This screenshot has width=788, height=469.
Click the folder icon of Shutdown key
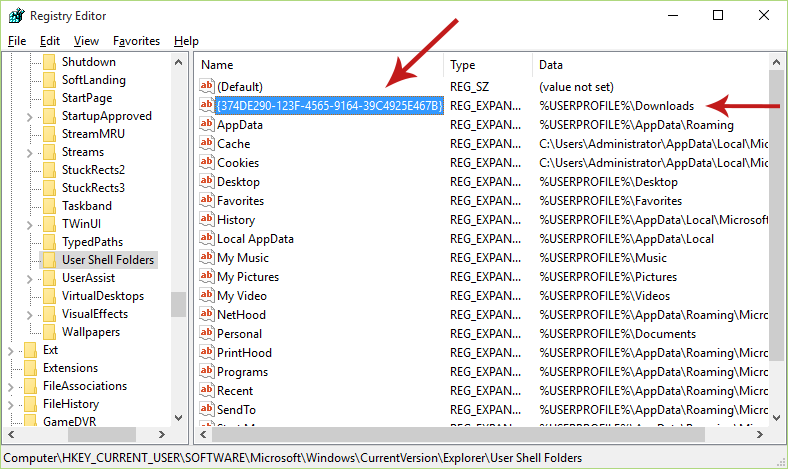(49, 62)
